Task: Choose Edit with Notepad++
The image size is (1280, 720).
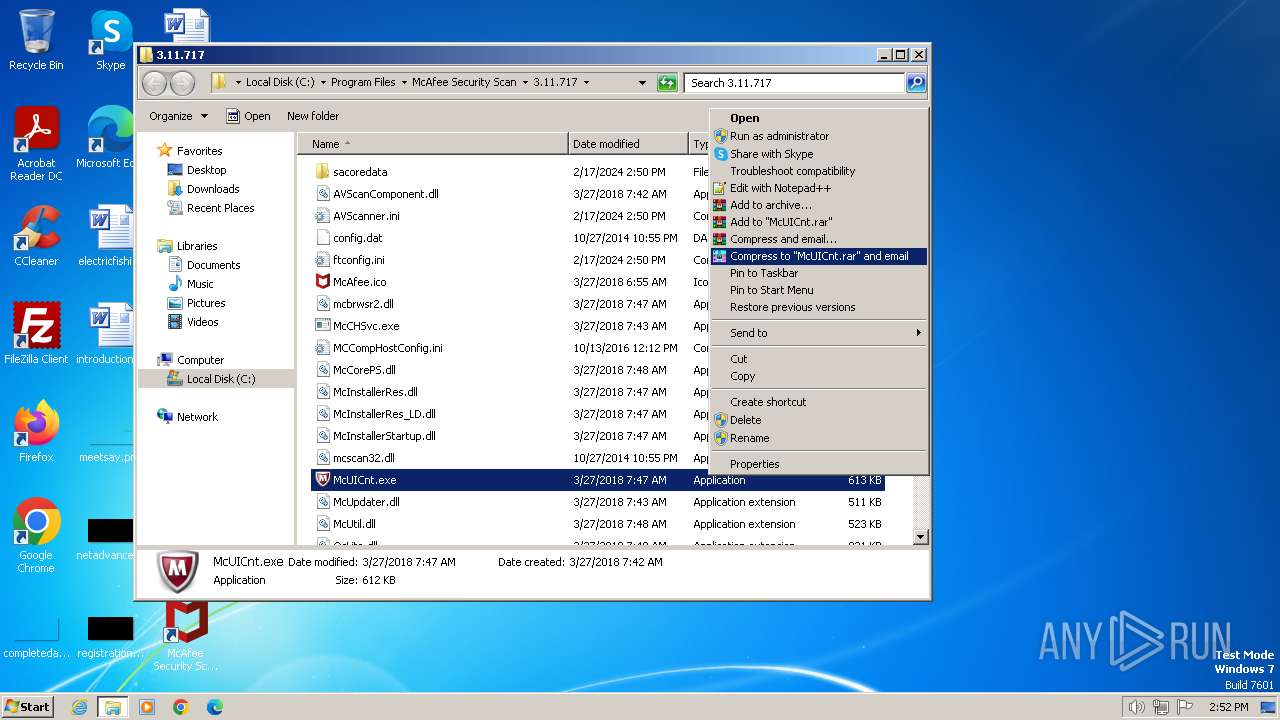Action: point(819,188)
